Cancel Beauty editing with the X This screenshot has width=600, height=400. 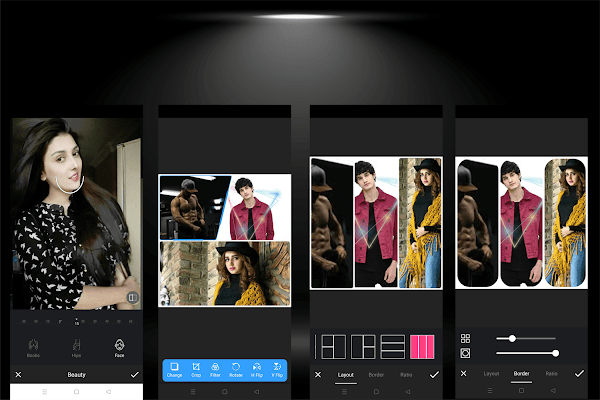click(x=18, y=375)
